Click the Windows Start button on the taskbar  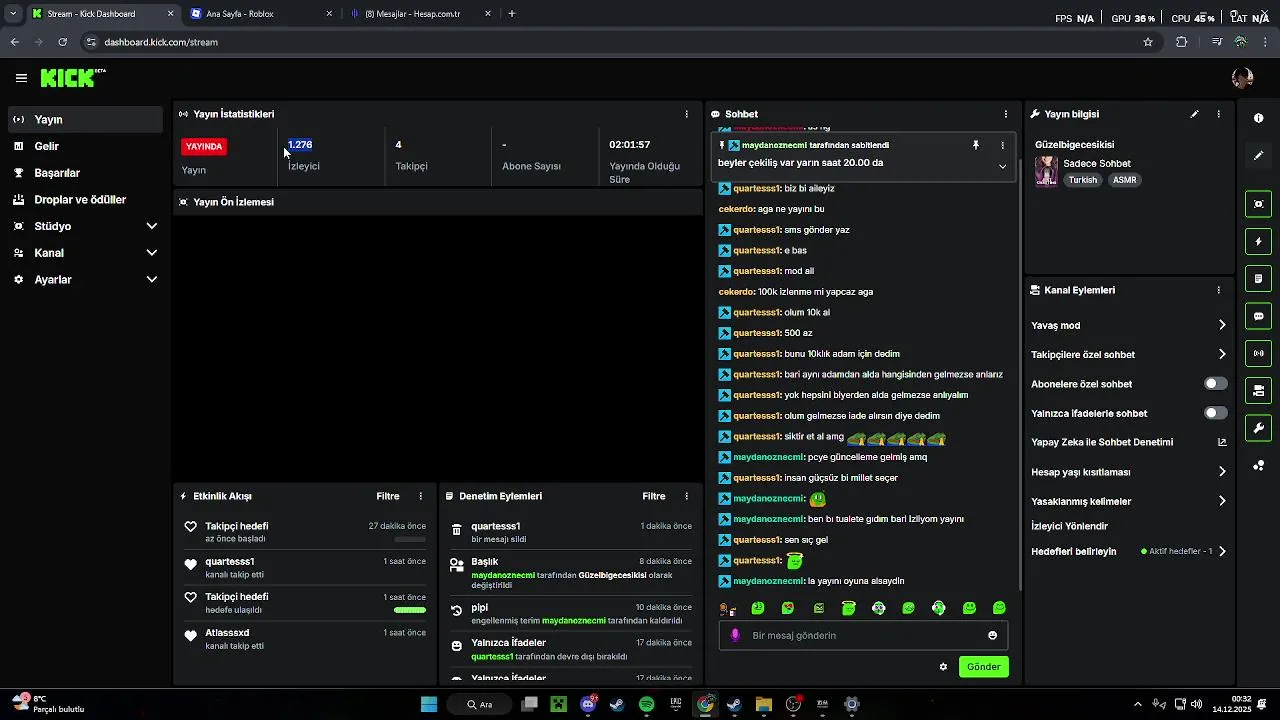click(429, 704)
